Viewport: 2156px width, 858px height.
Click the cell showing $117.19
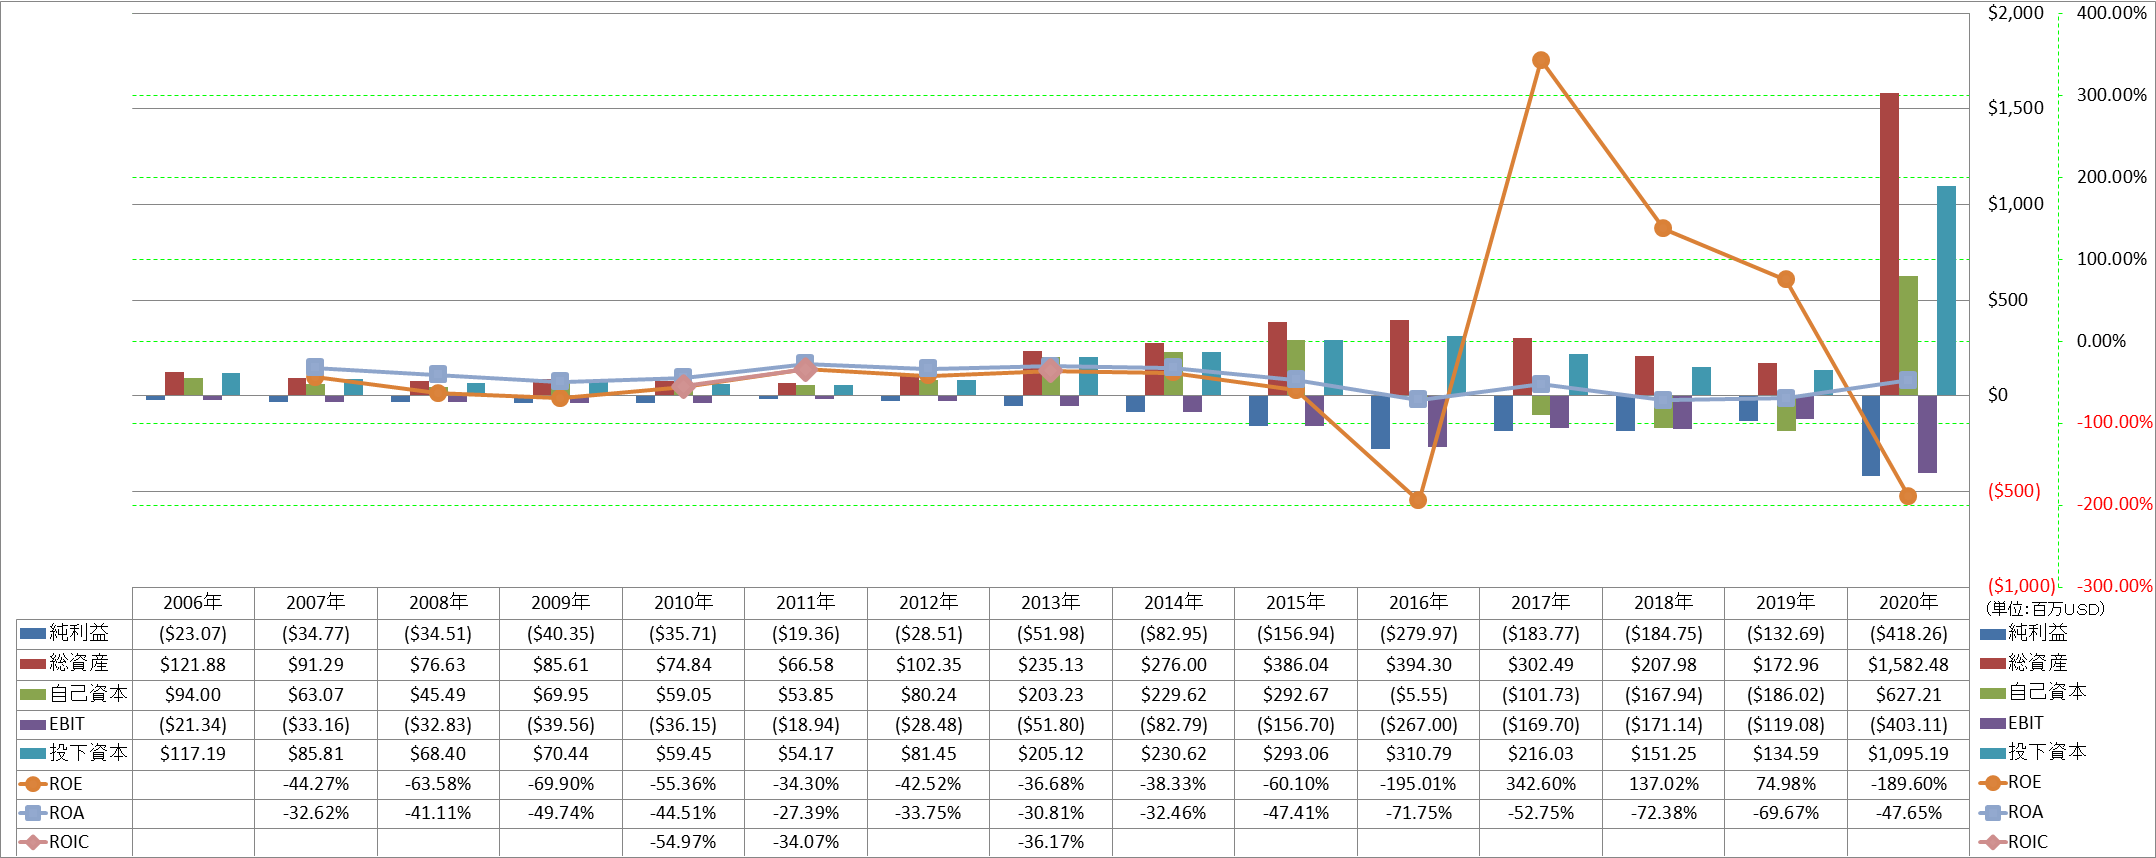(193, 754)
